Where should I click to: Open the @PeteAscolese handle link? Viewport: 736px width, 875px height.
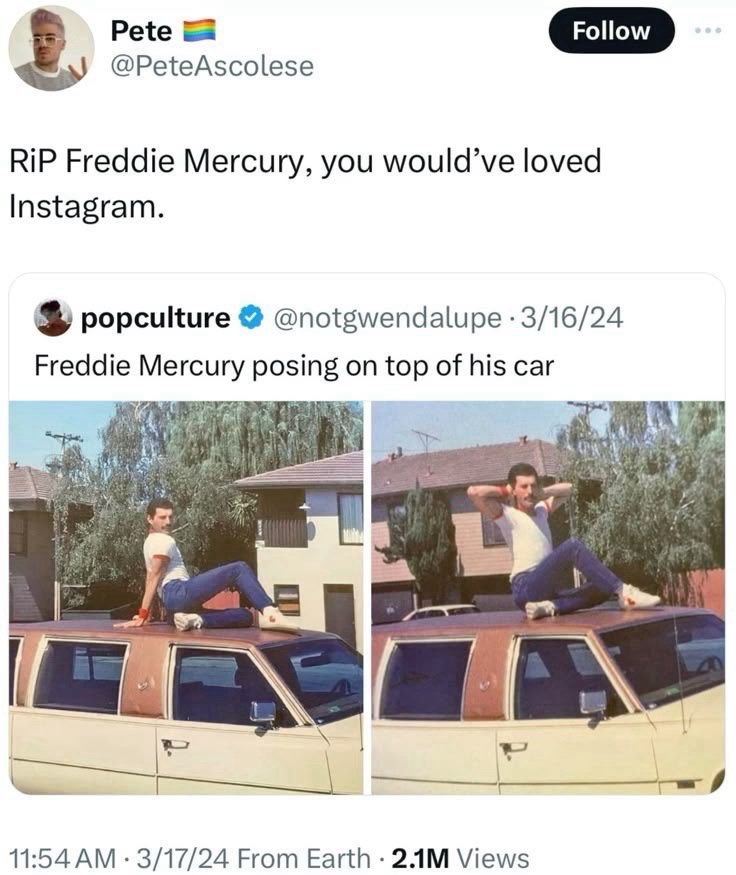tap(213, 66)
